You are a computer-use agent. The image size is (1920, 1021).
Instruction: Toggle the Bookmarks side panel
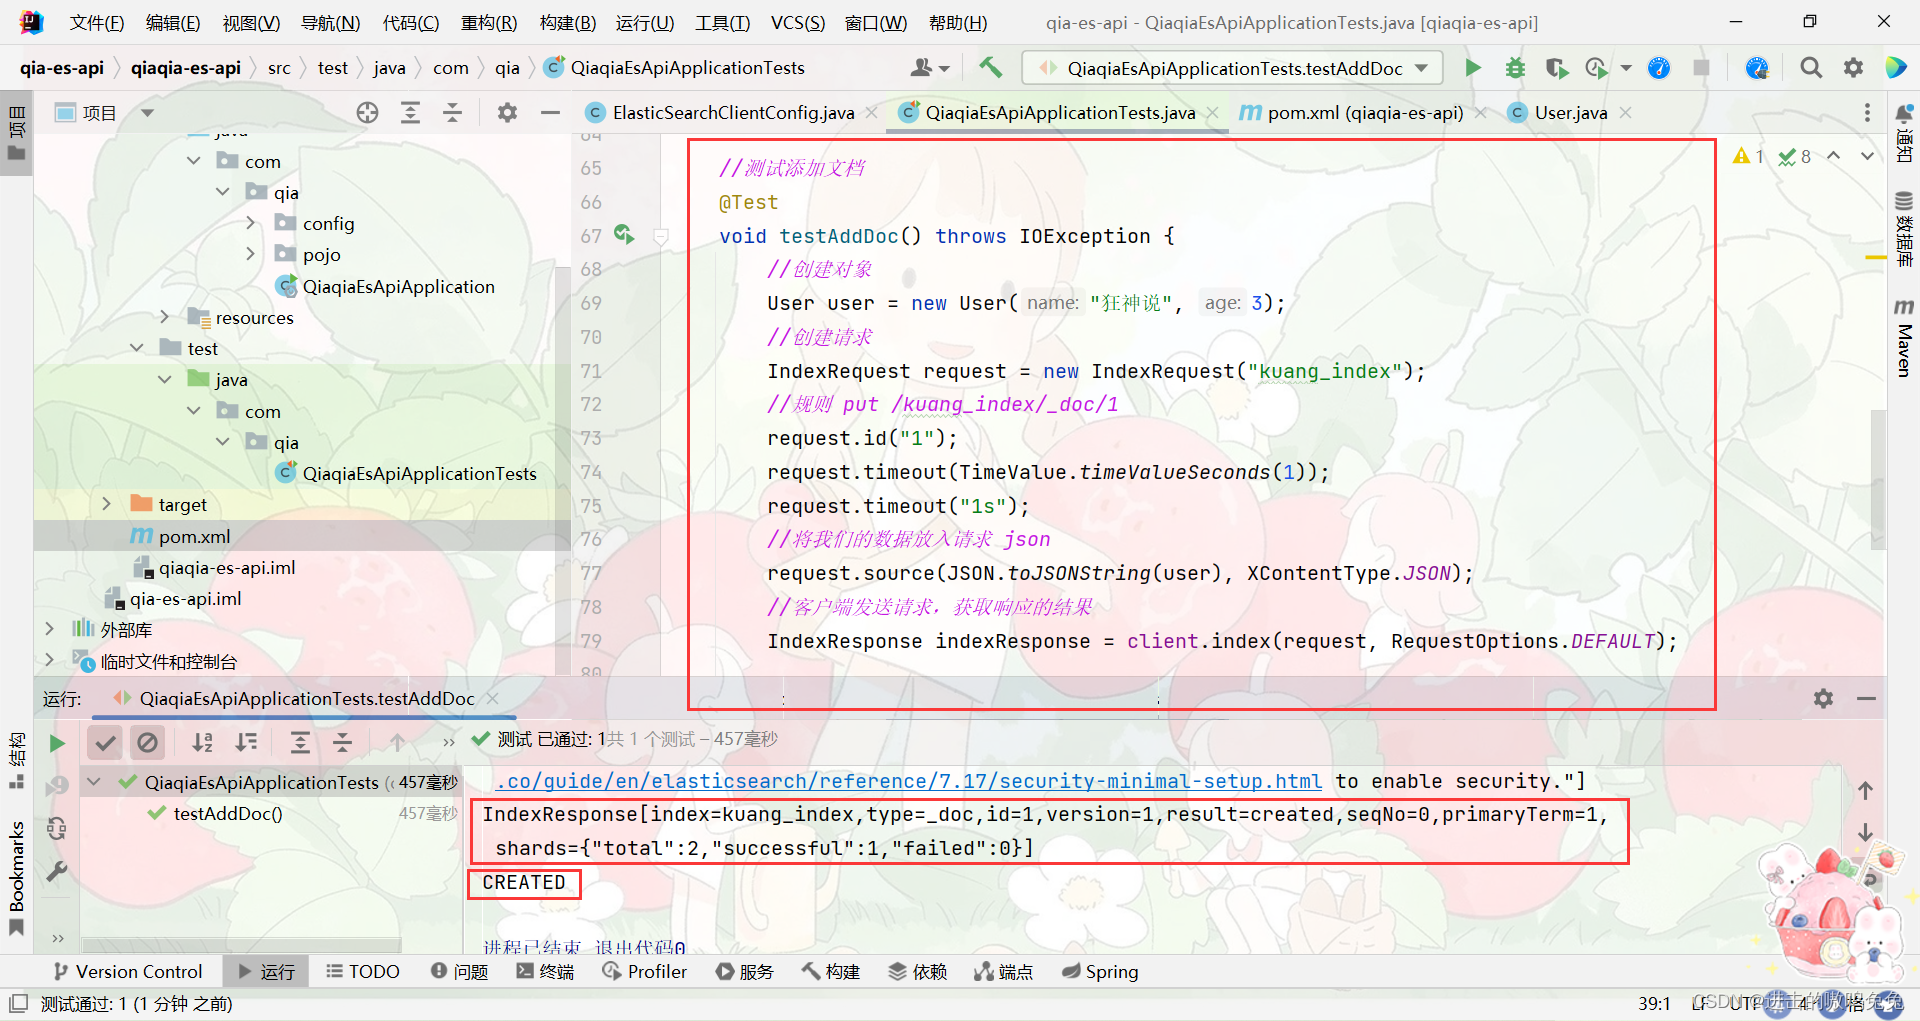click(x=16, y=878)
